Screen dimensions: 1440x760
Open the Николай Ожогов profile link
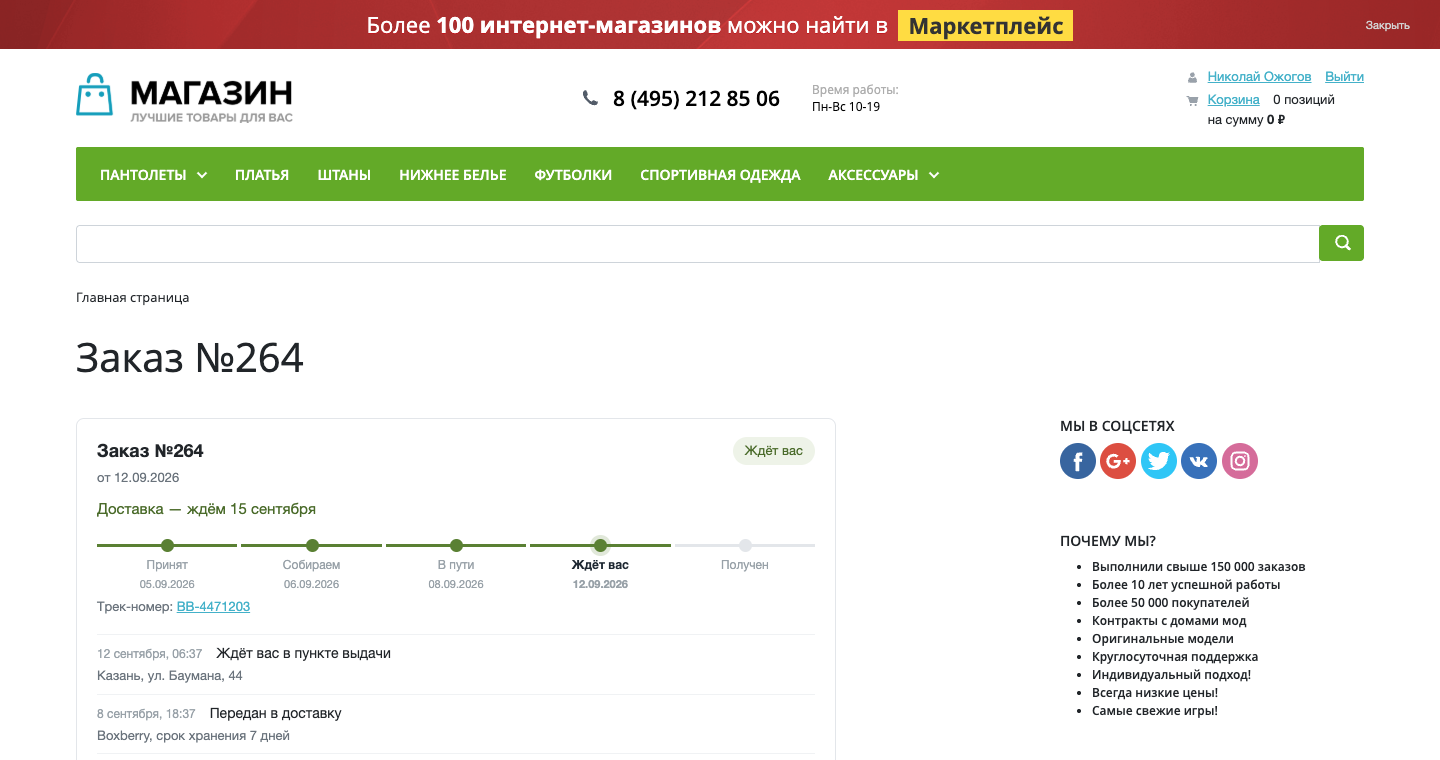[1259, 77]
